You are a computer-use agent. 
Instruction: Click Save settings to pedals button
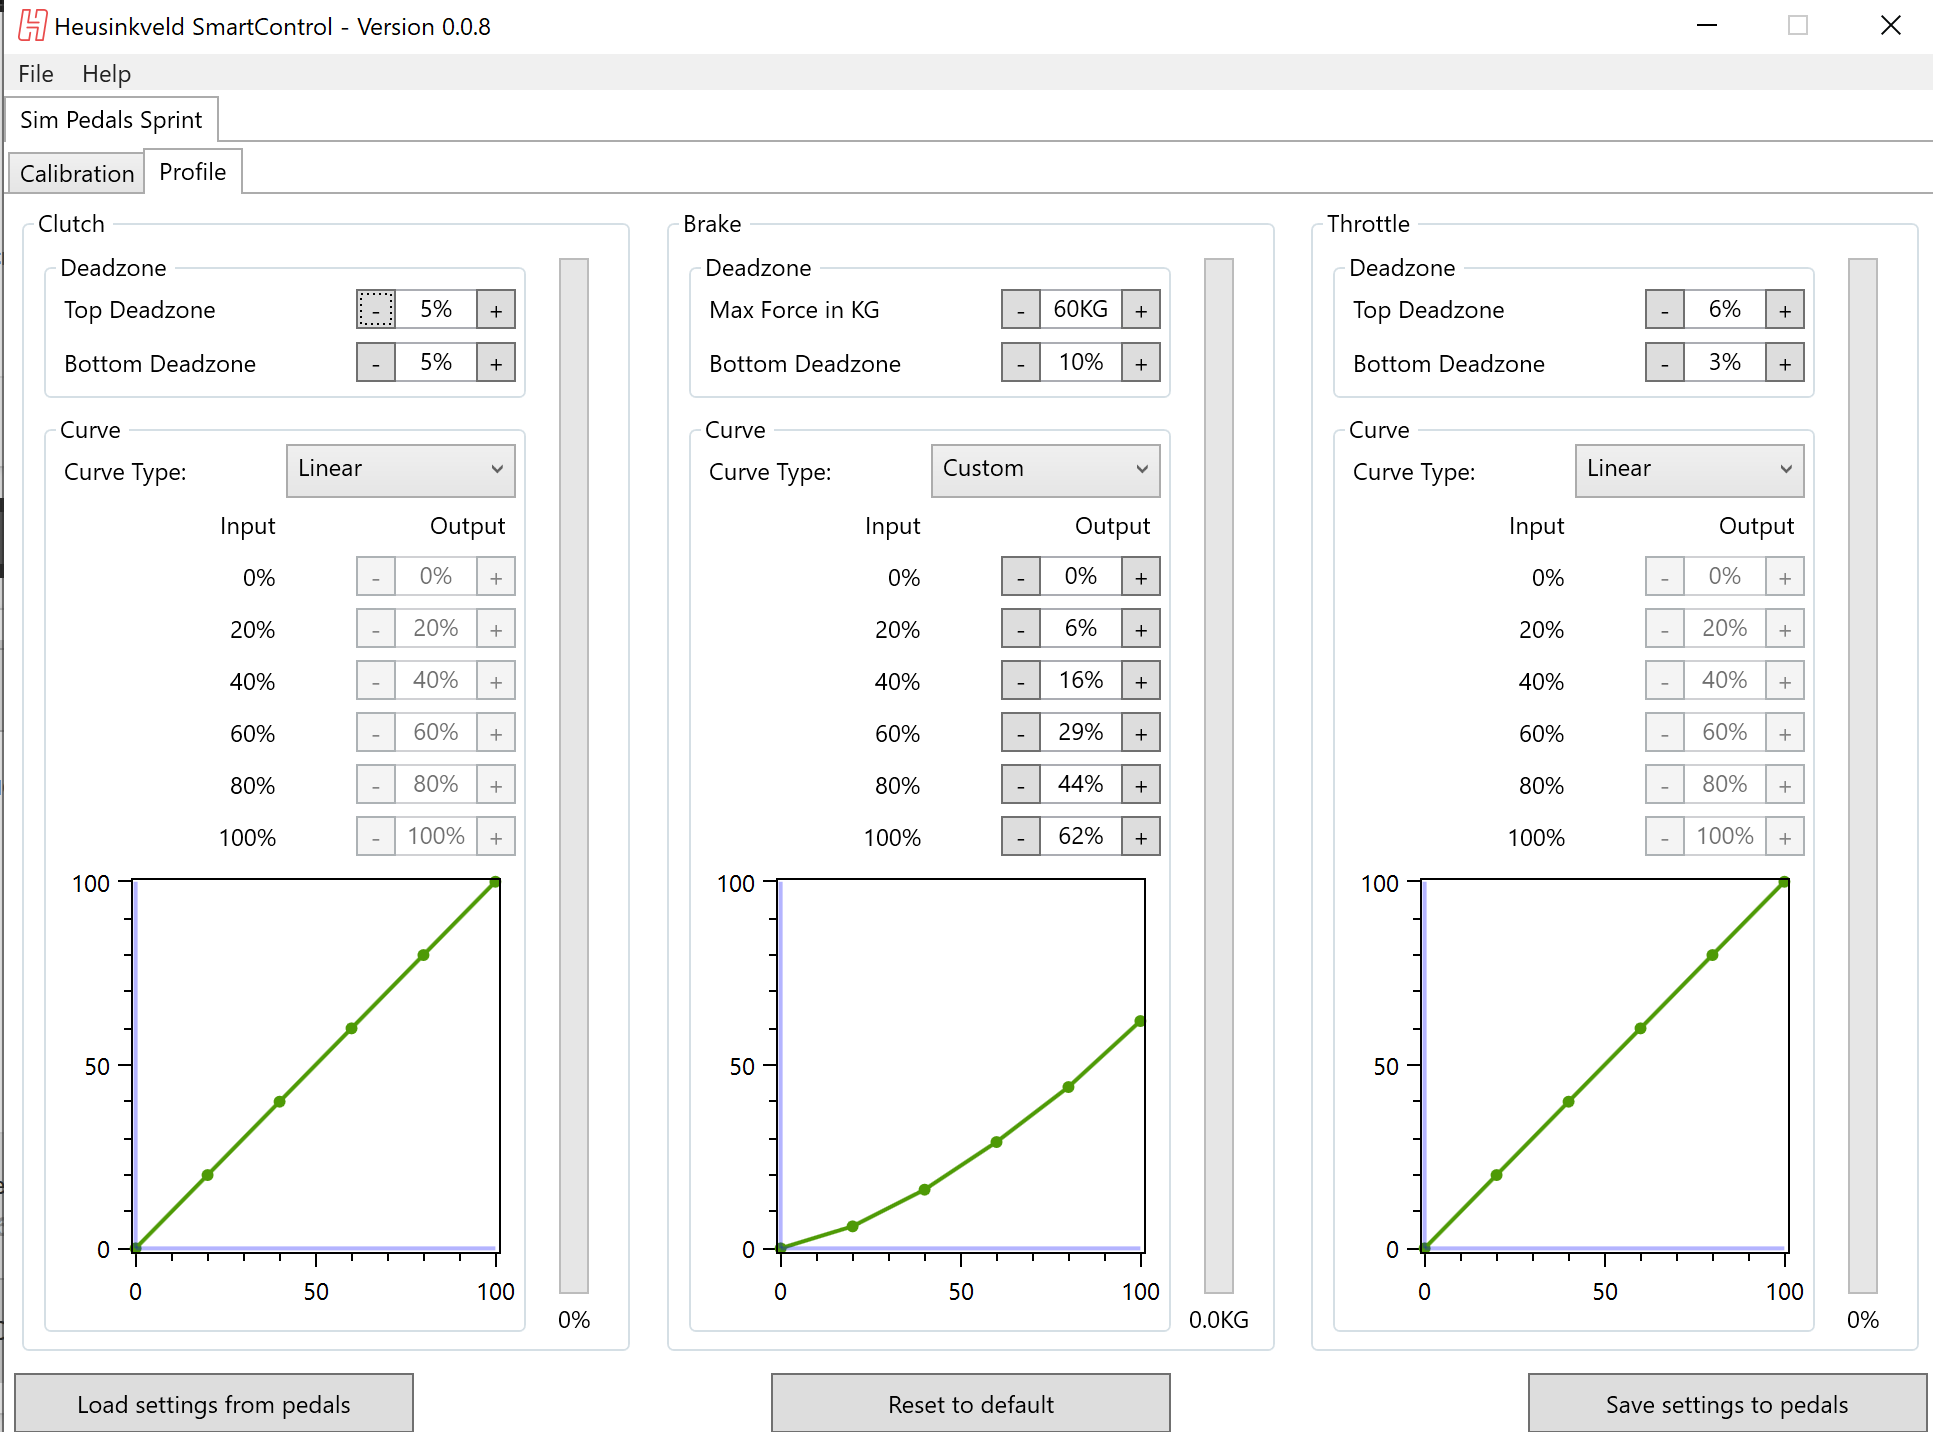point(1727,1404)
